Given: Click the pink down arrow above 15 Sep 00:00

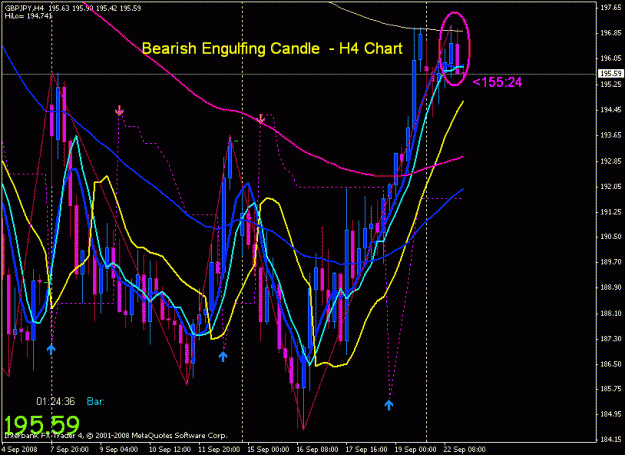Looking at the screenshot, I should coord(260,119).
